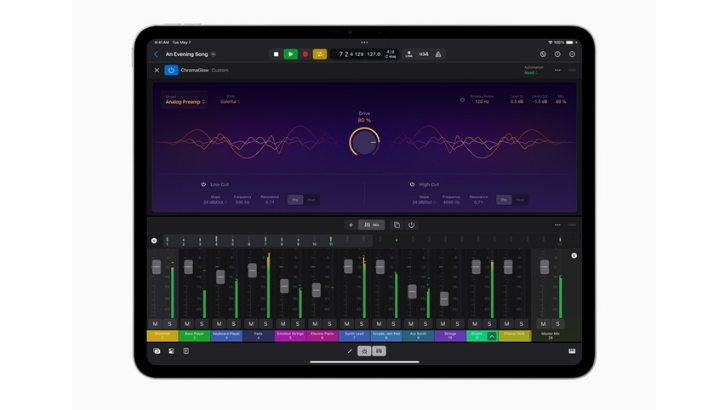Toggle the yellow Cycle loop button
The width and height of the screenshot is (728, 410).
pos(320,54)
